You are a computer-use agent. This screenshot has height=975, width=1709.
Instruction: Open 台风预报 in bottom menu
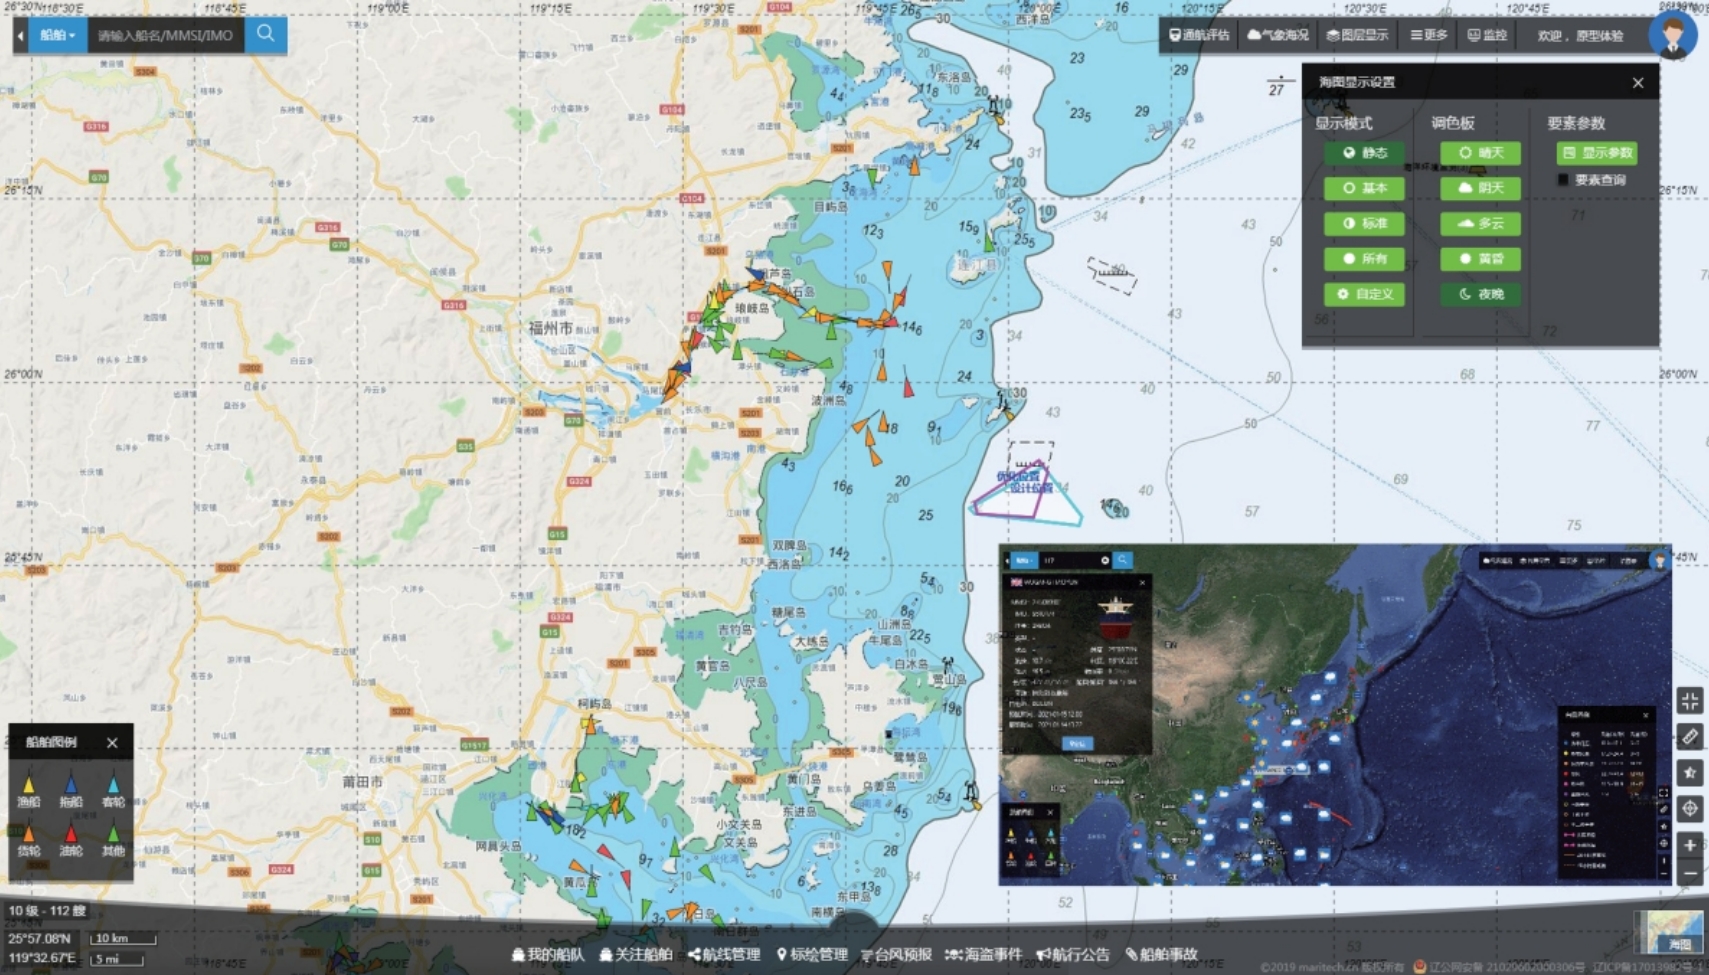point(896,954)
